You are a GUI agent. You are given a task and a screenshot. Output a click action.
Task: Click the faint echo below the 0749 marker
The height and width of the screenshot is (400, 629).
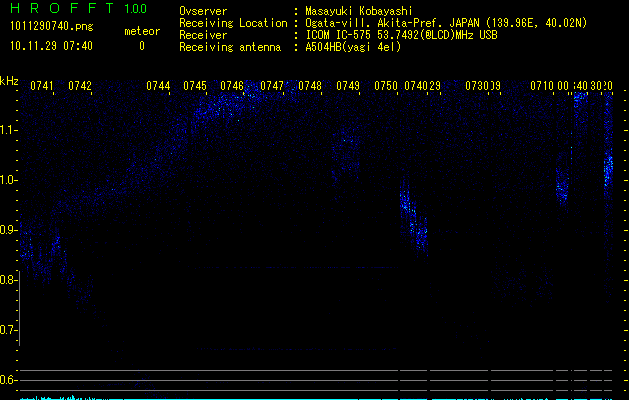point(346,156)
